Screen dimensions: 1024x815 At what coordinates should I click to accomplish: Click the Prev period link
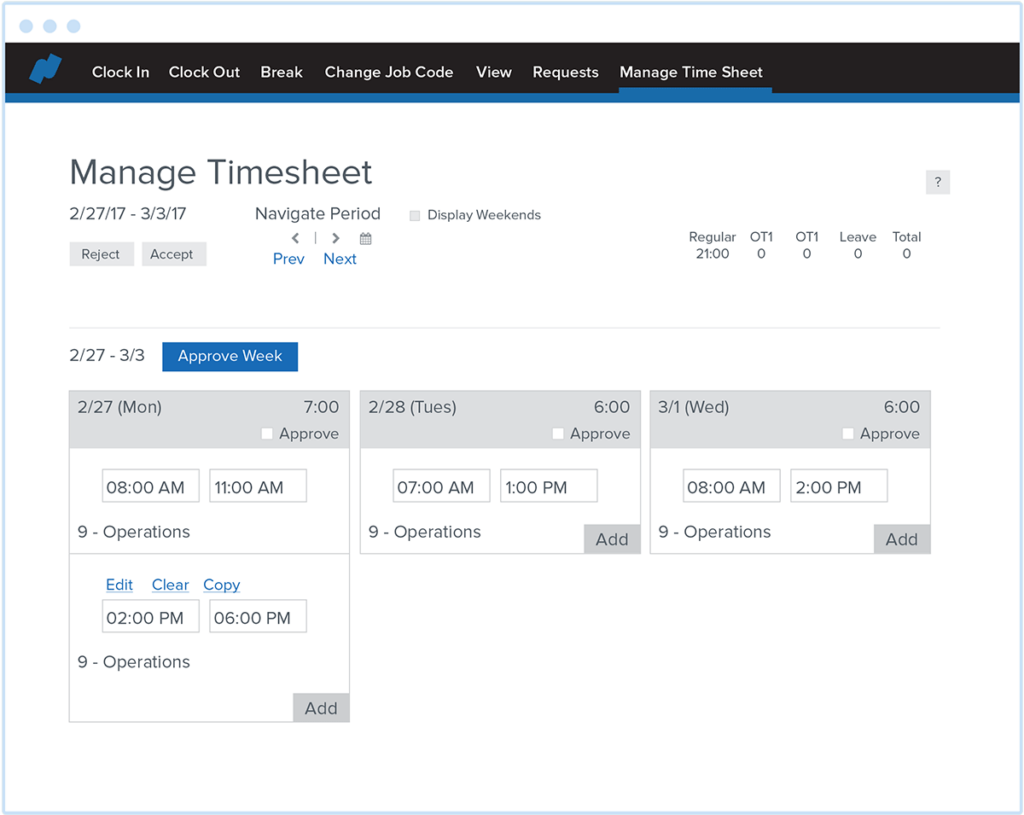[x=289, y=259]
